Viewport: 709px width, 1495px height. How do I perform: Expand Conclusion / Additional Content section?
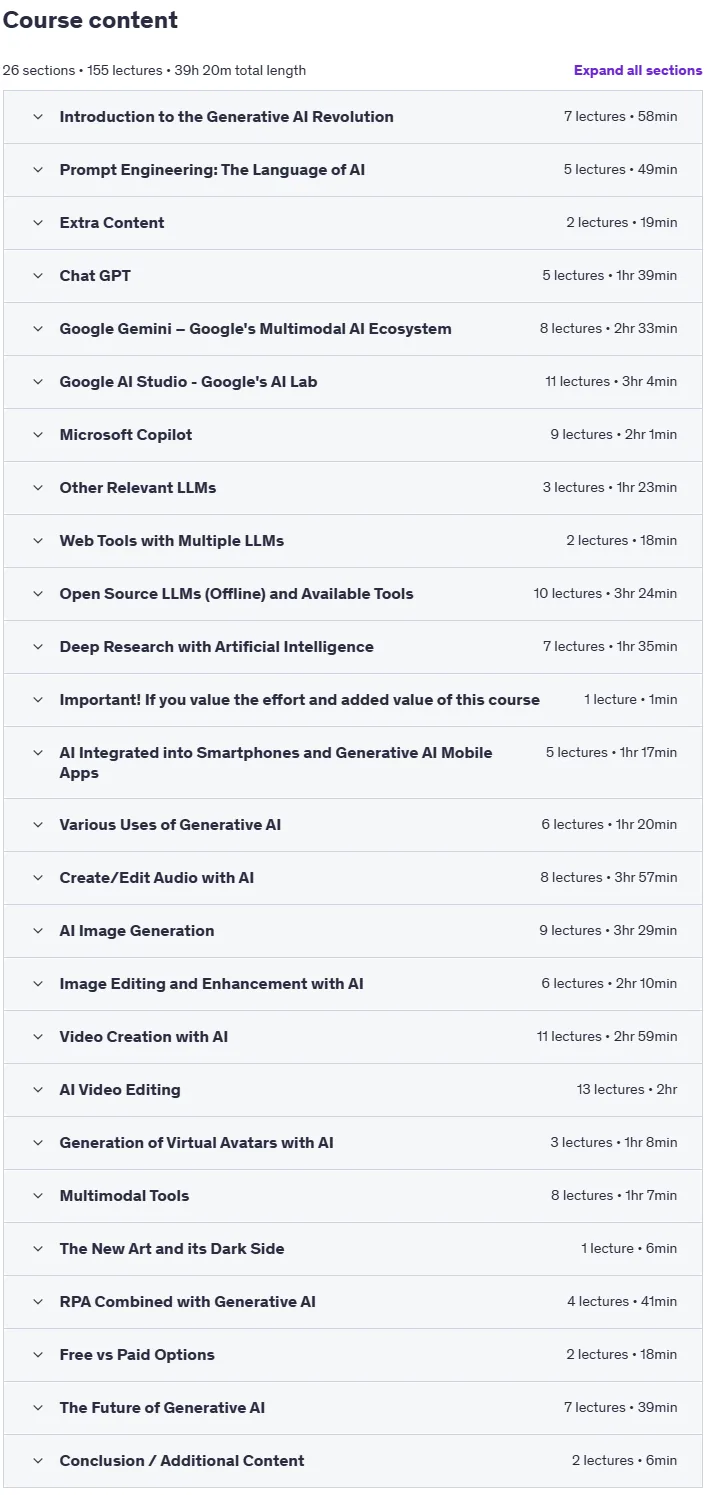coord(353,1461)
